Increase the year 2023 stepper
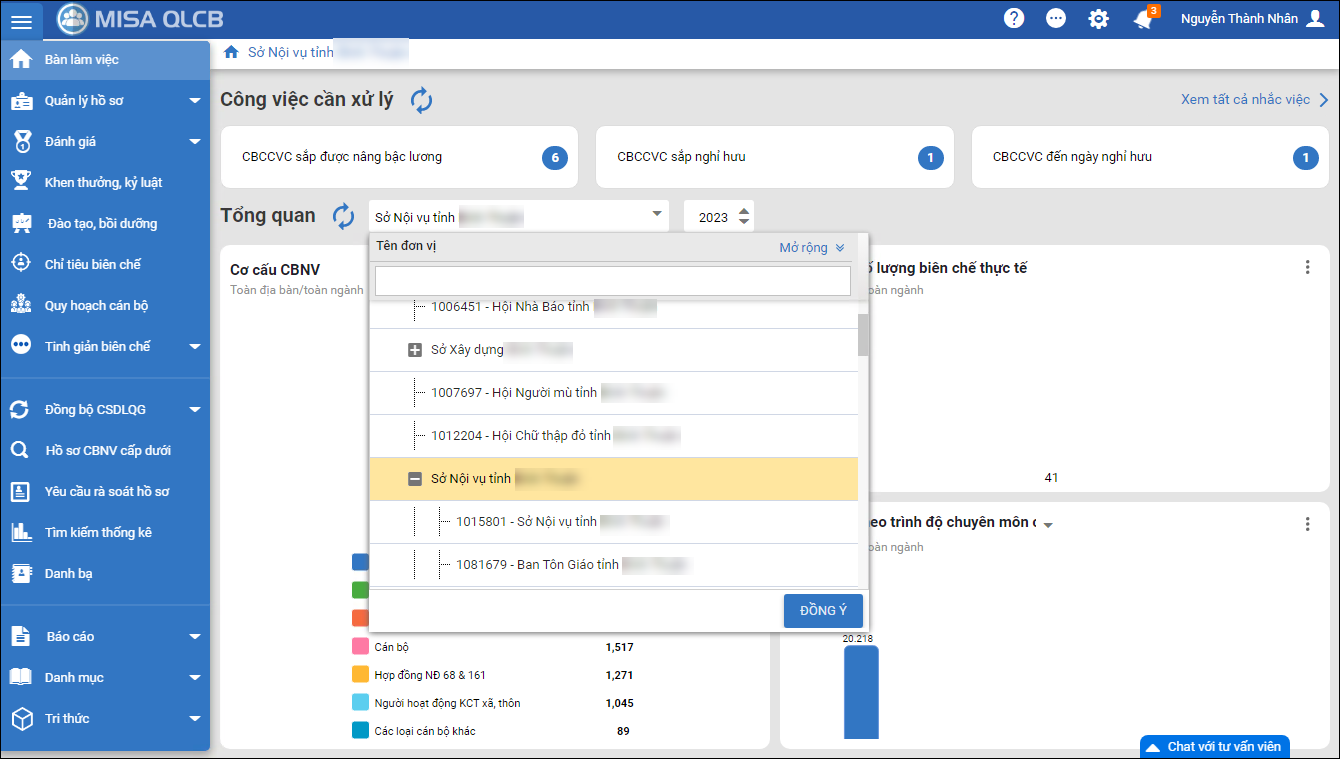Screen dimensions: 1340x759 tap(743, 211)
